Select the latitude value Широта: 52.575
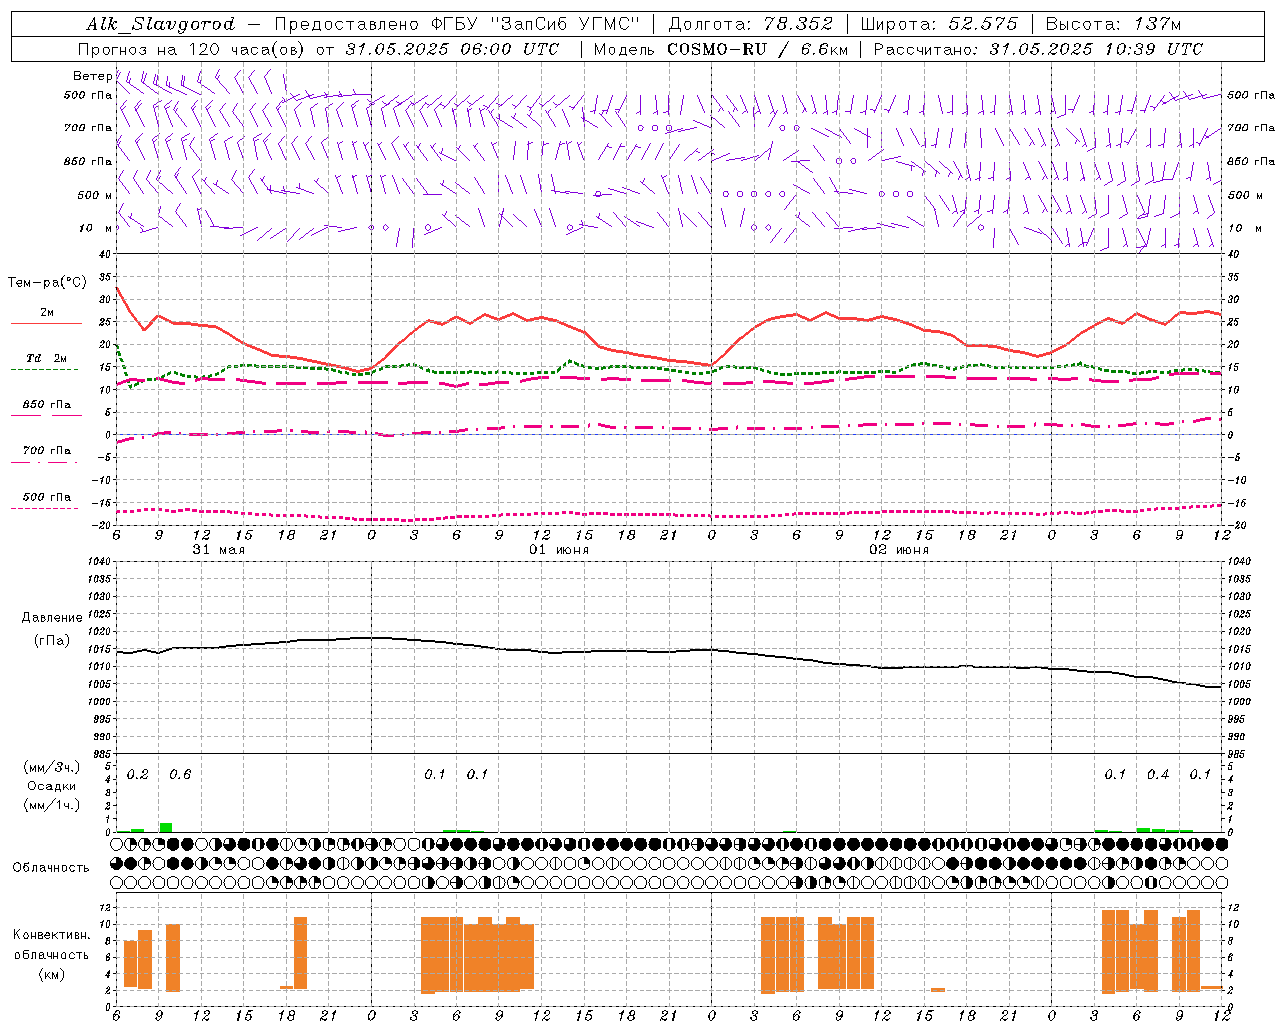Screen dimensions: 1280x1024 coord(939,24)
